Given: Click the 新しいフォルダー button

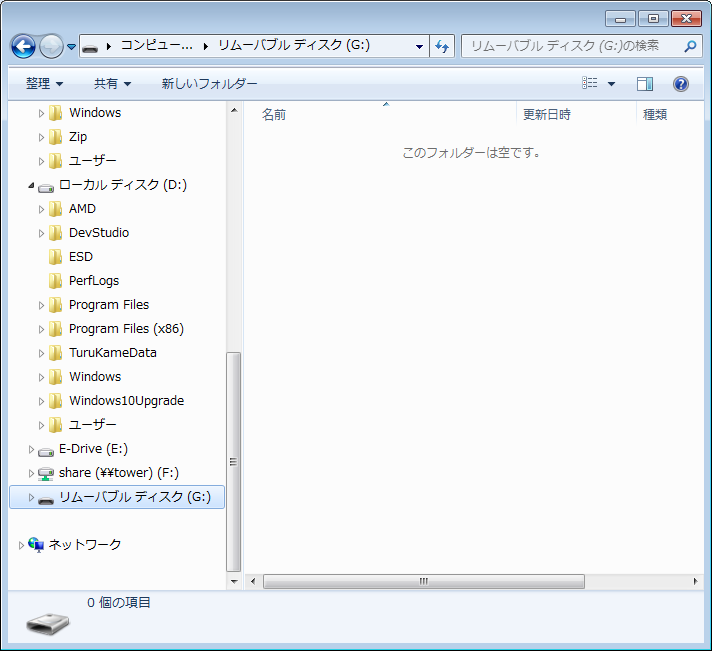Looking at the screenshot, I should tap(209, 84).
